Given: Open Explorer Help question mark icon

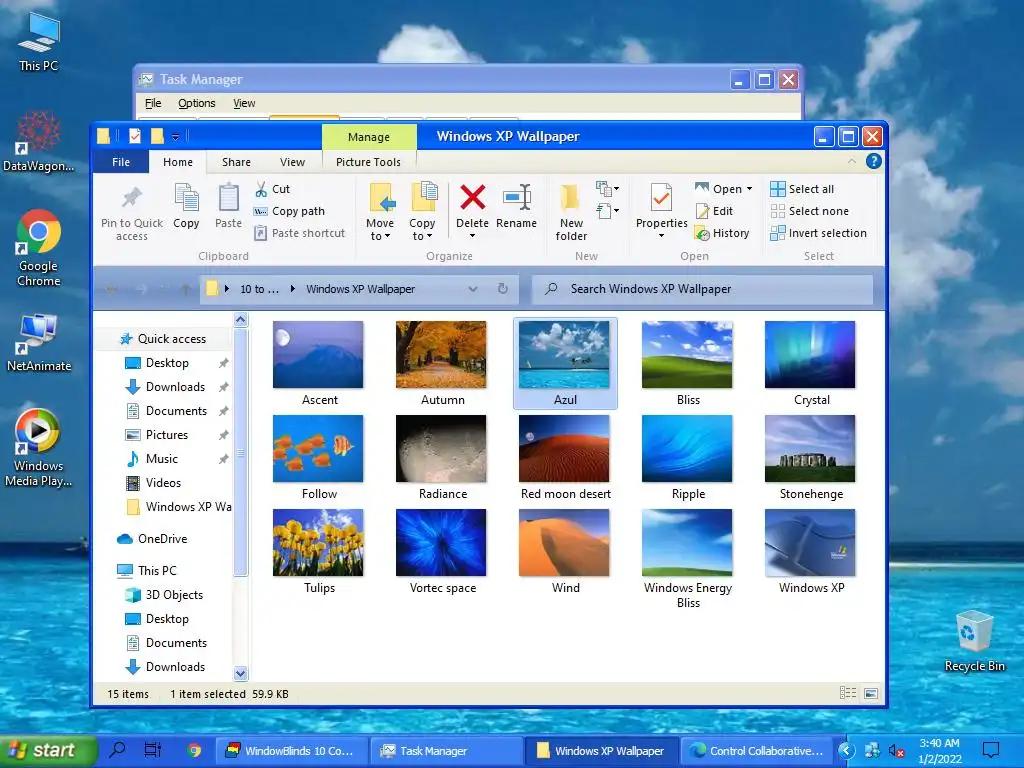Looking at the screenshot, I should [873, 161].
